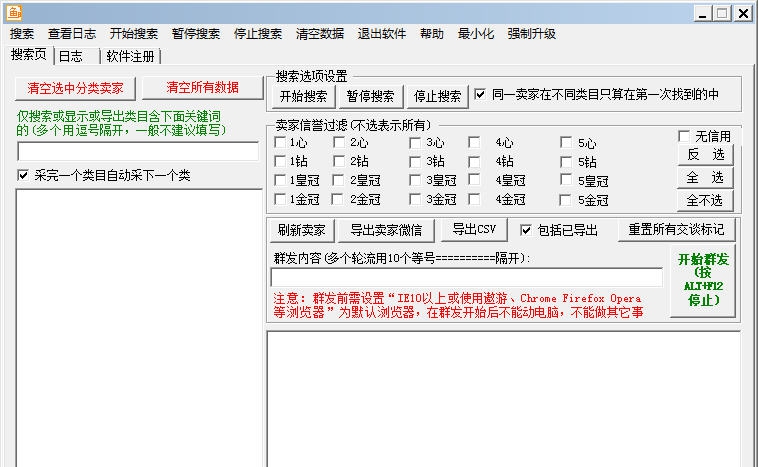Click 停止搜索 button in search options group
758x467 pixels.
point(437,96)
